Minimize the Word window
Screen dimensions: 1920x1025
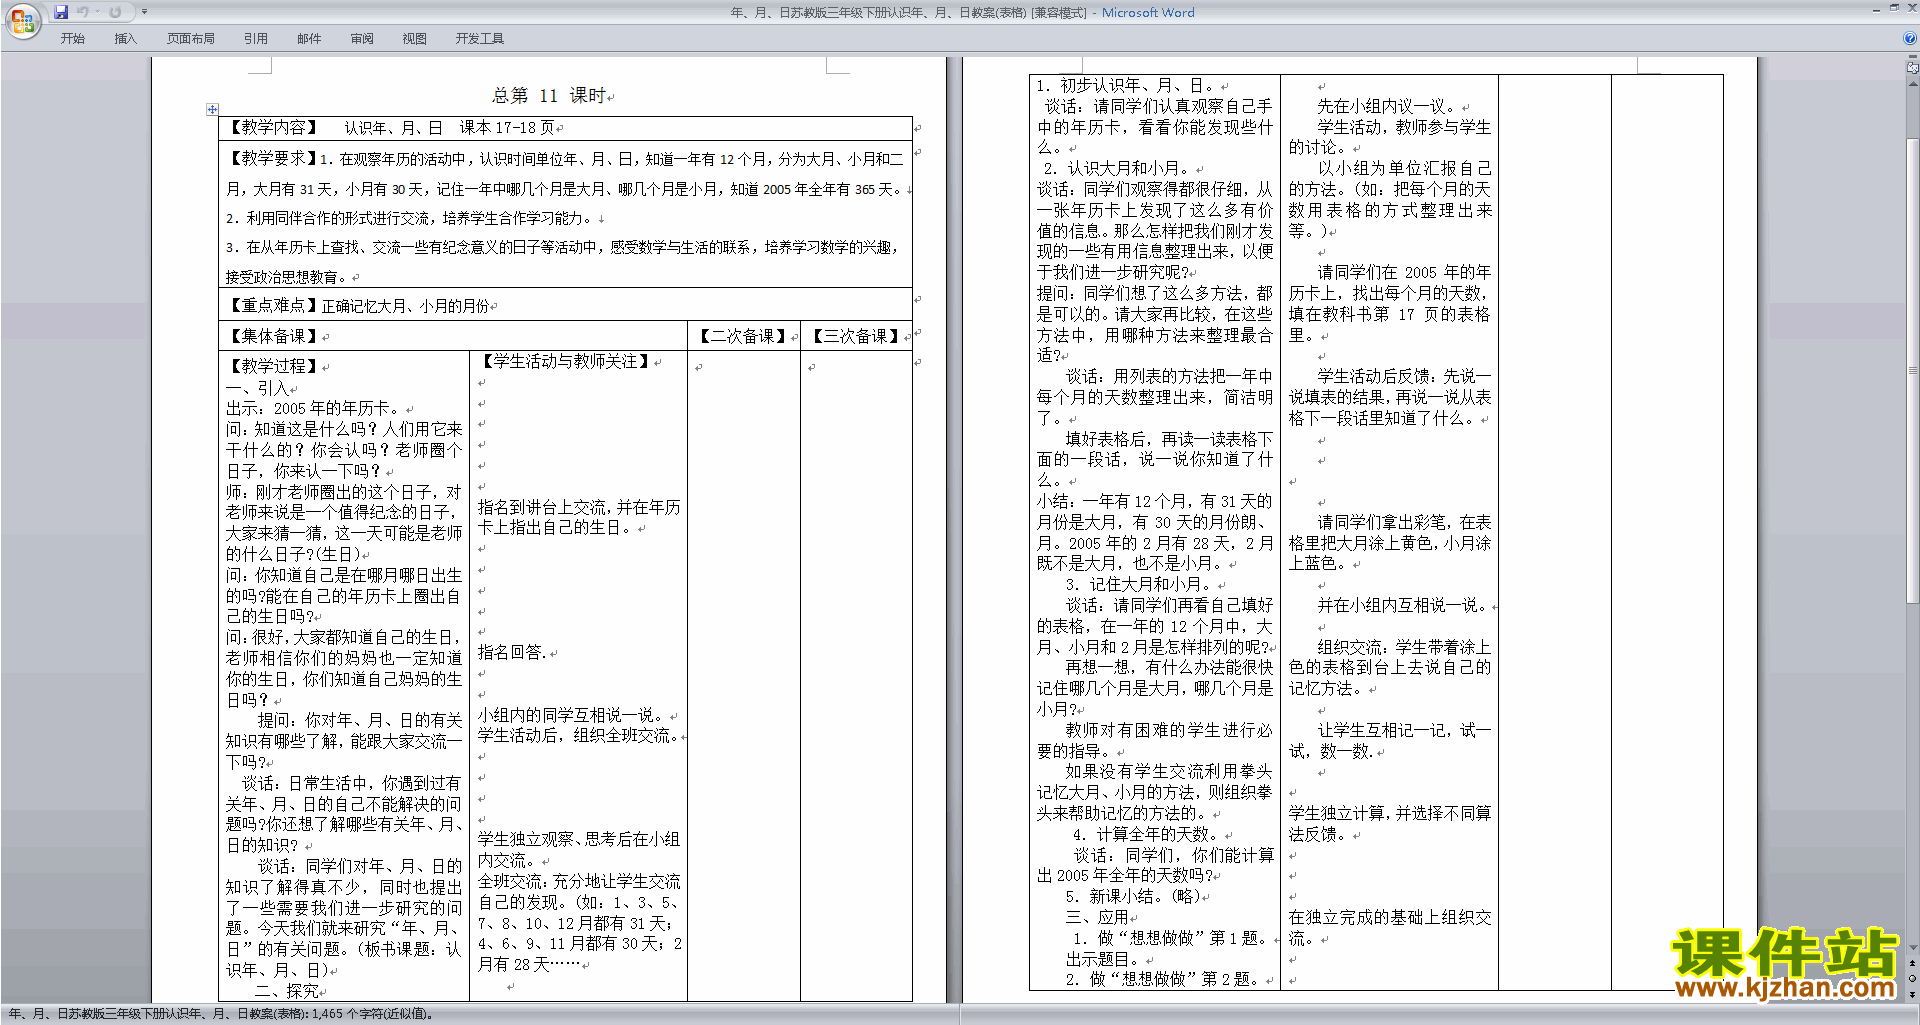point(1876,9)
